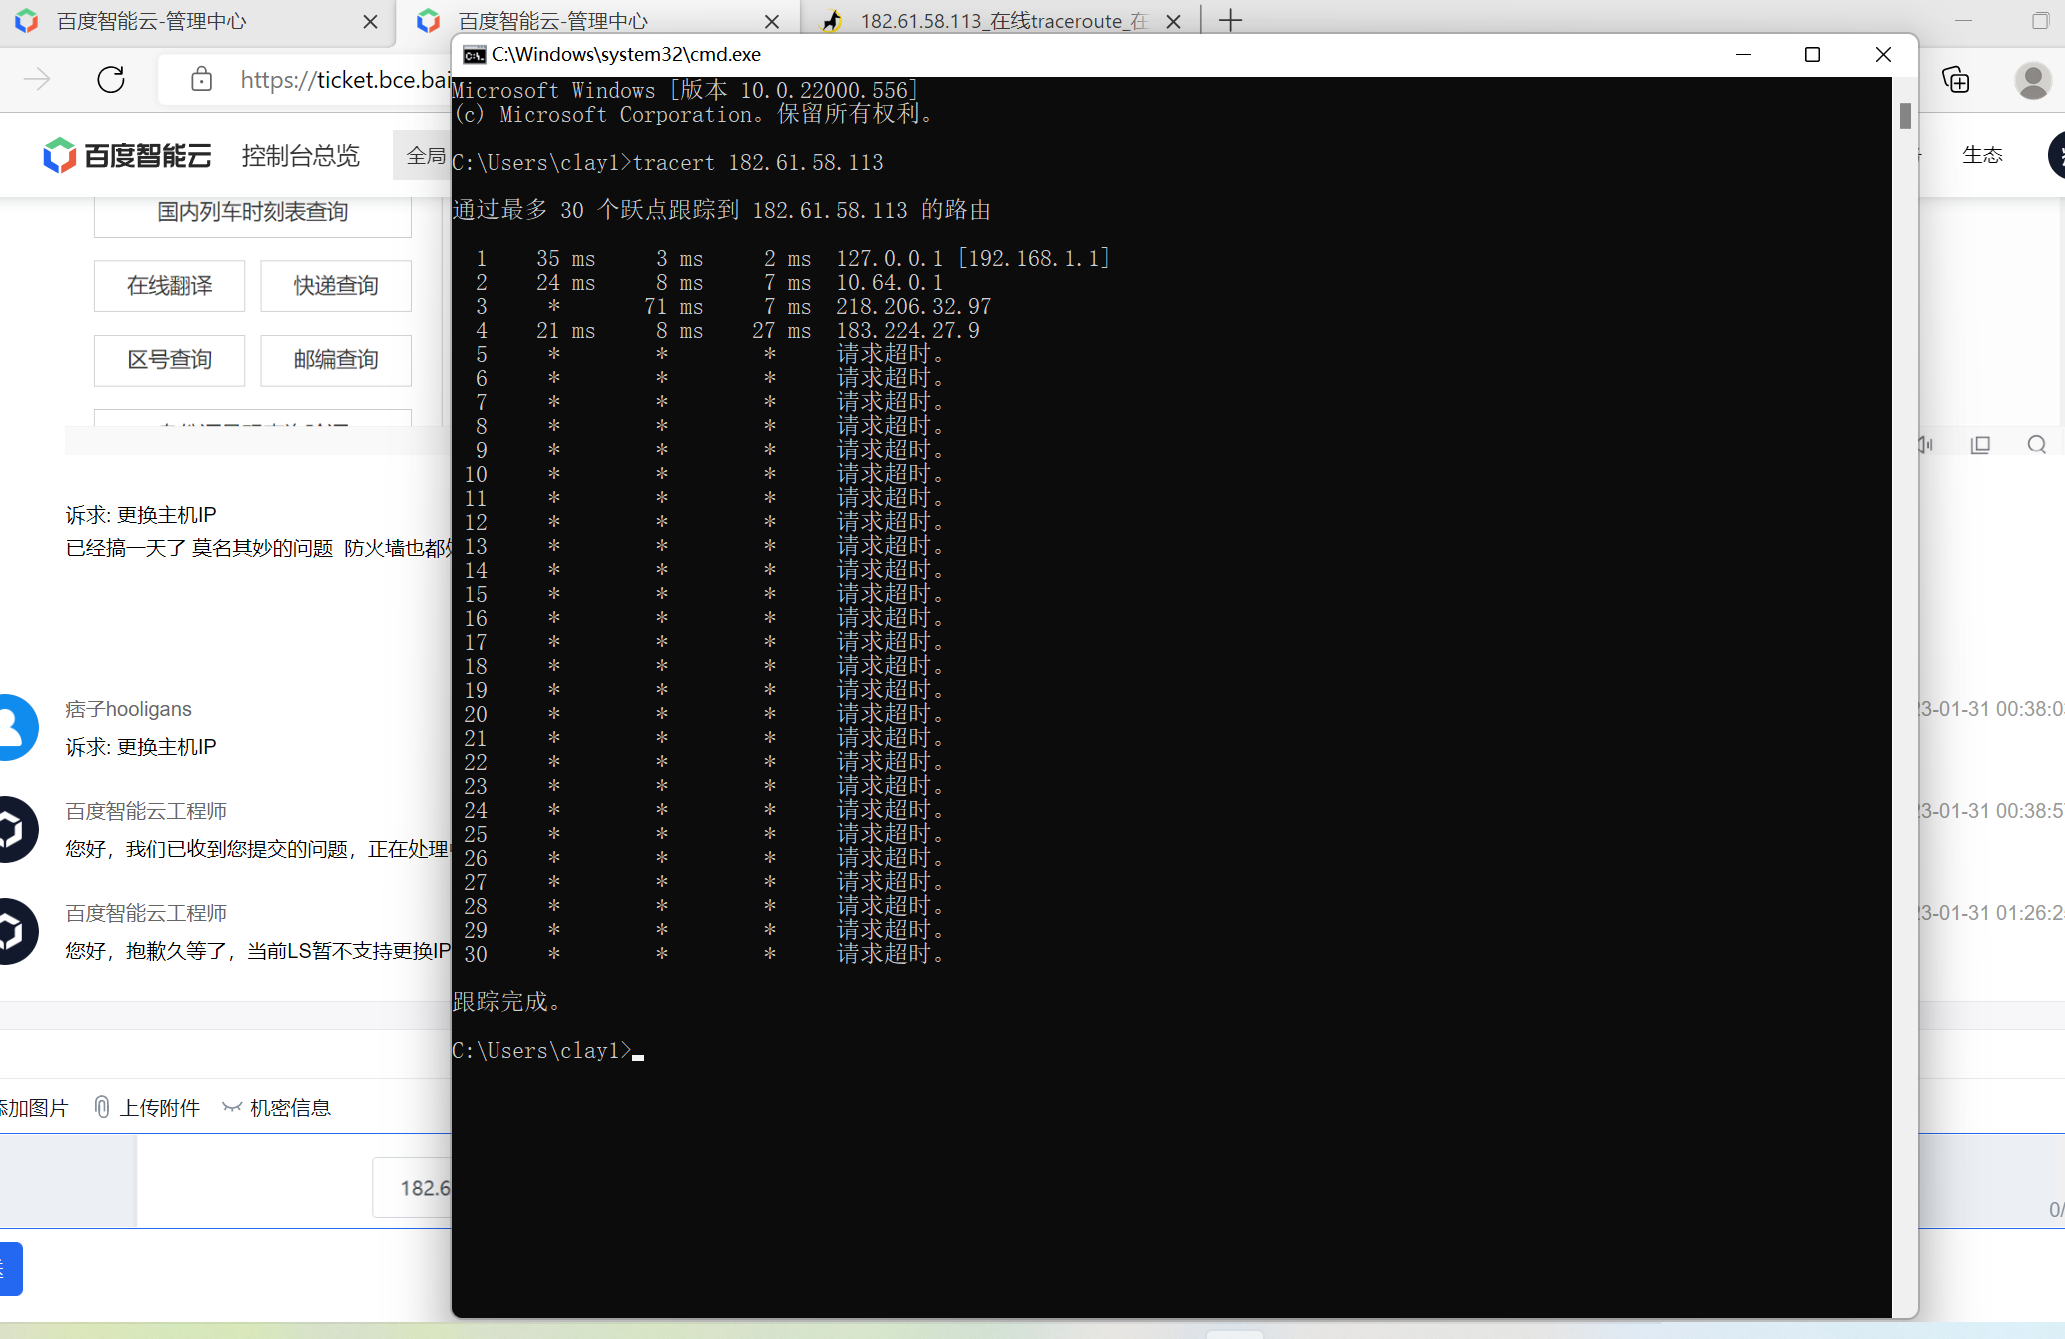Click the 在线翻译 button

[x=169, y=286]
